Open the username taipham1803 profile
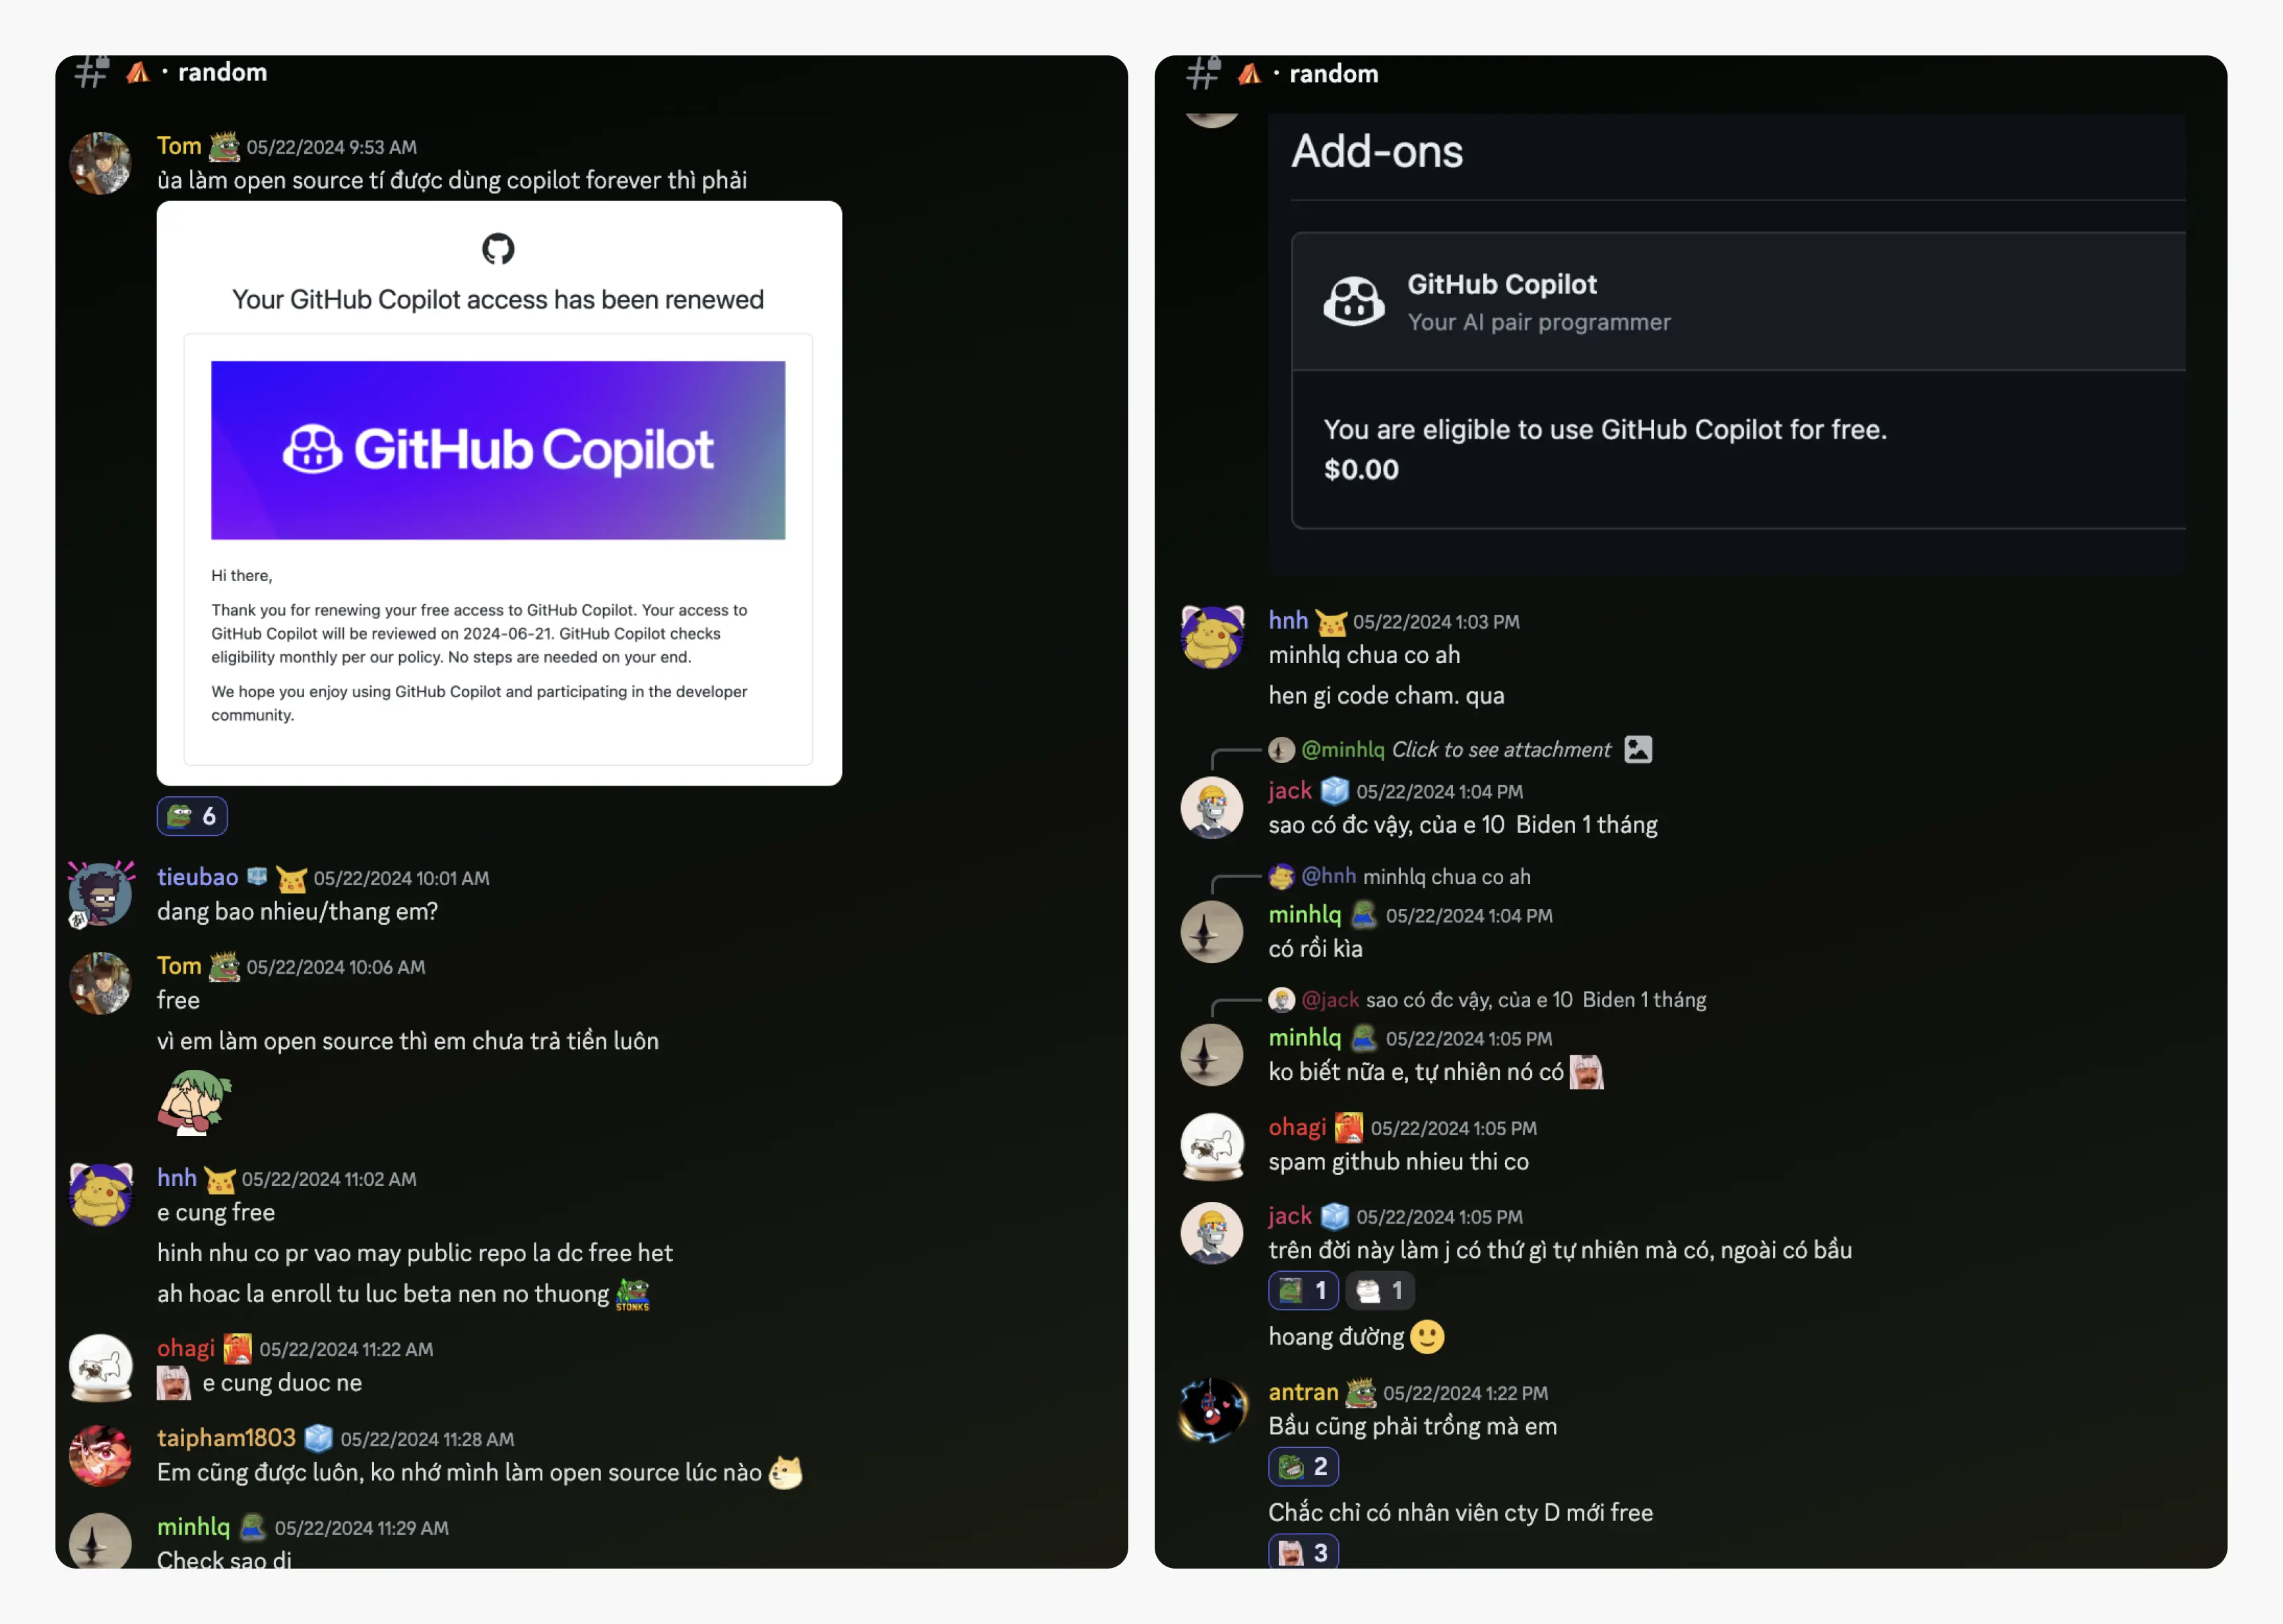This screenshot has width=2283, height=1624. coord(226,1437)
